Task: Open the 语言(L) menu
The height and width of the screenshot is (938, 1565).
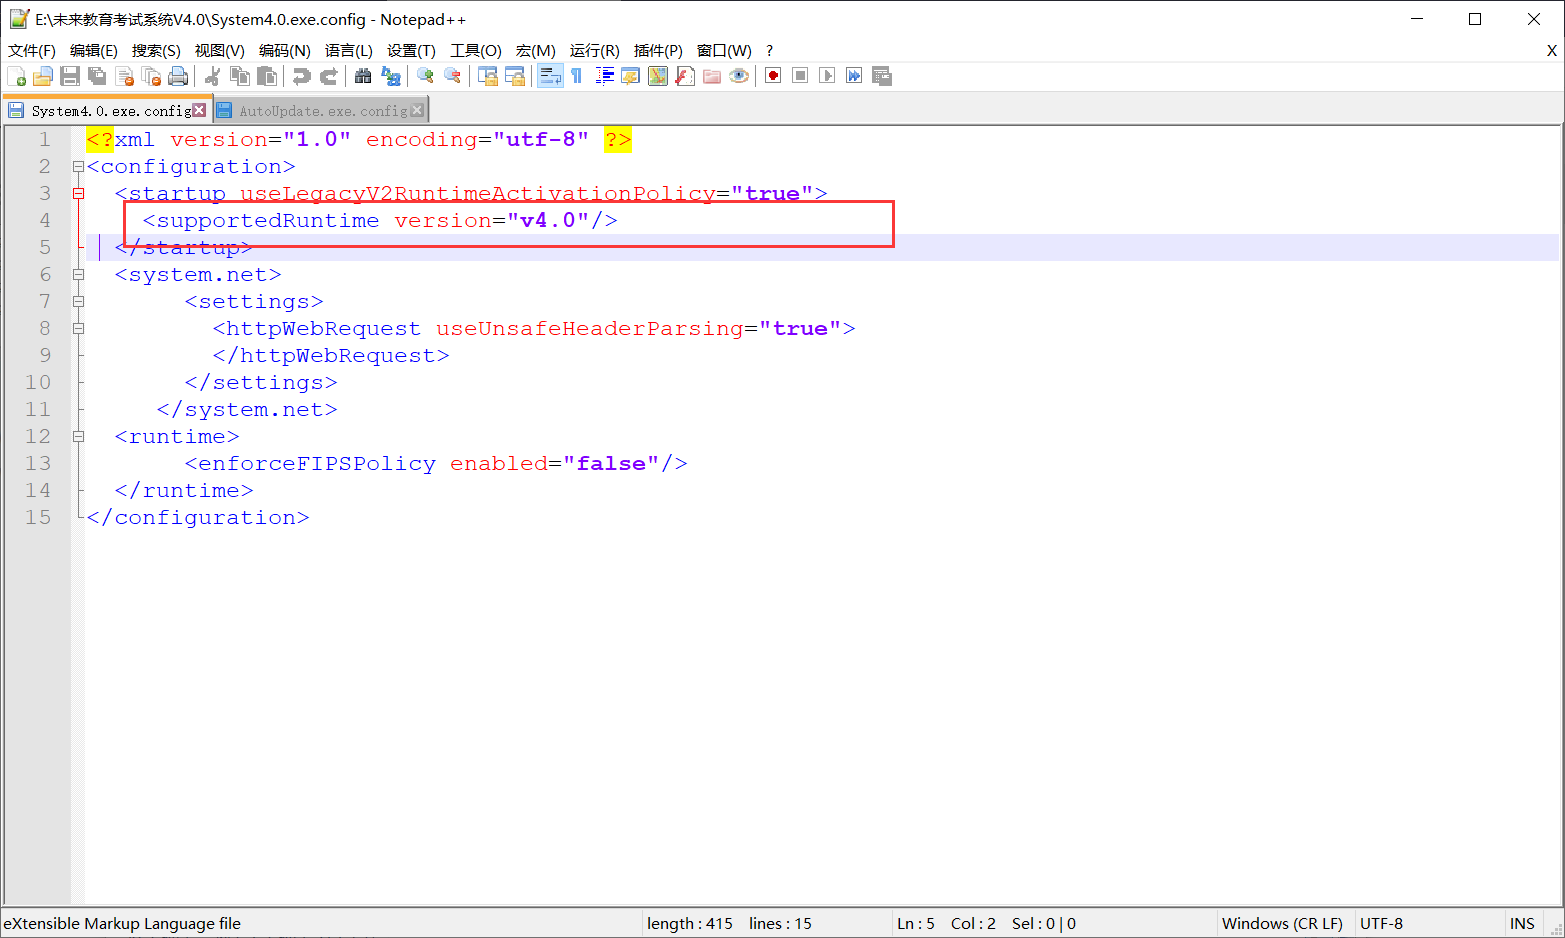Action: [348, 50]
